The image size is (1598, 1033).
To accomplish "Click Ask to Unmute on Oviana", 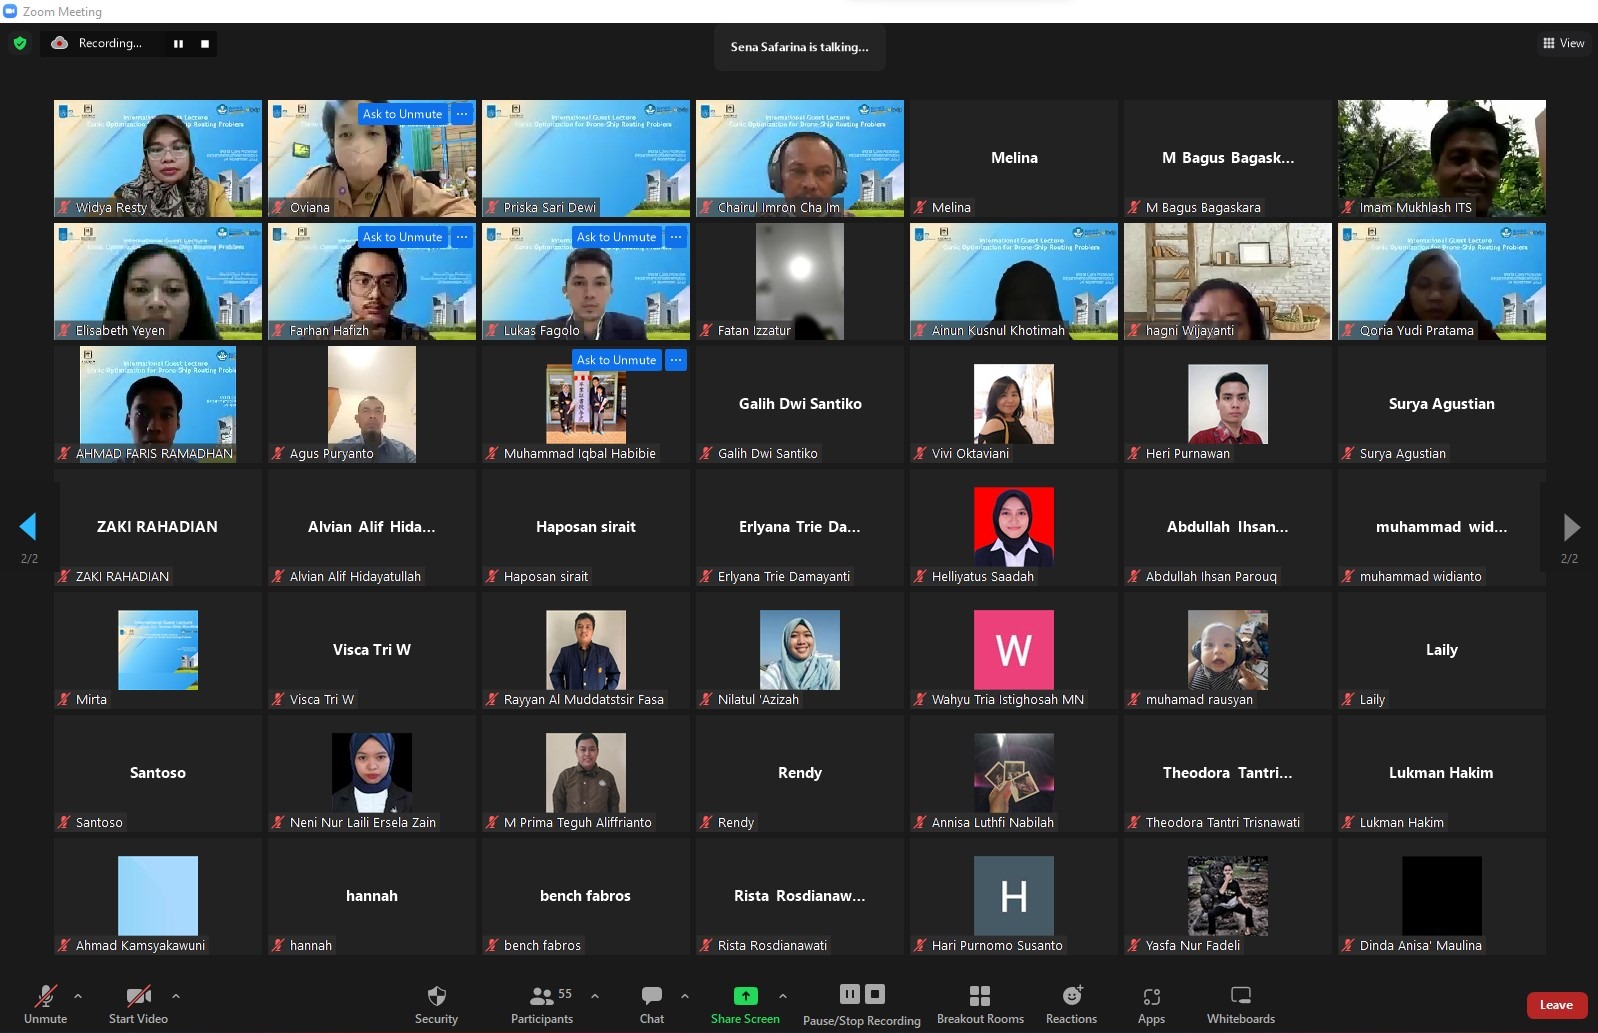I will [402, 114].
